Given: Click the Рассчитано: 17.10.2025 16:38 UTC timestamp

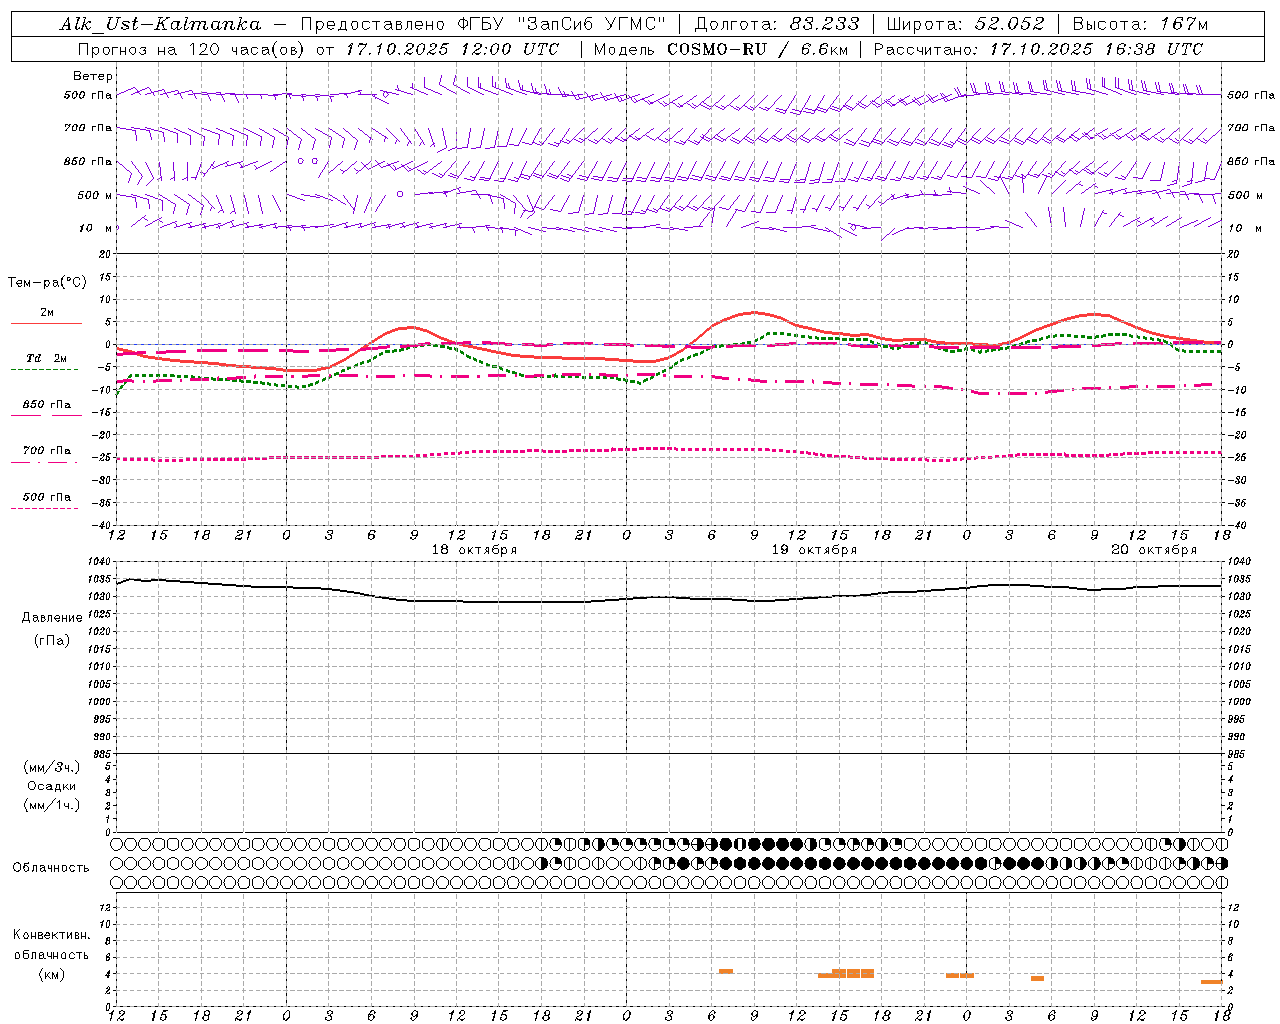Looking at the screenshot, I should [x=1038, y=49].
